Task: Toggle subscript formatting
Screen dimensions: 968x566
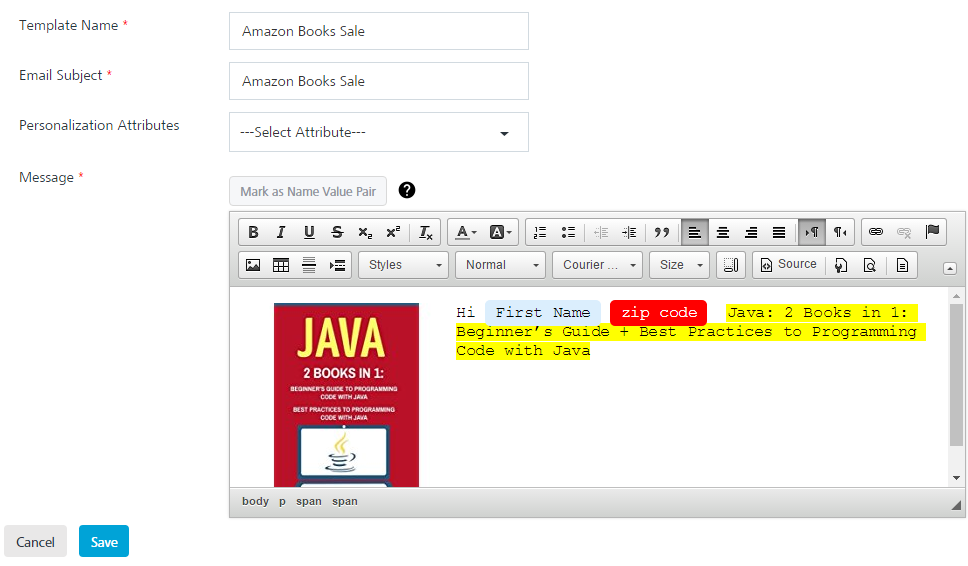Action: pyautogui.click(x=365, y=232)
